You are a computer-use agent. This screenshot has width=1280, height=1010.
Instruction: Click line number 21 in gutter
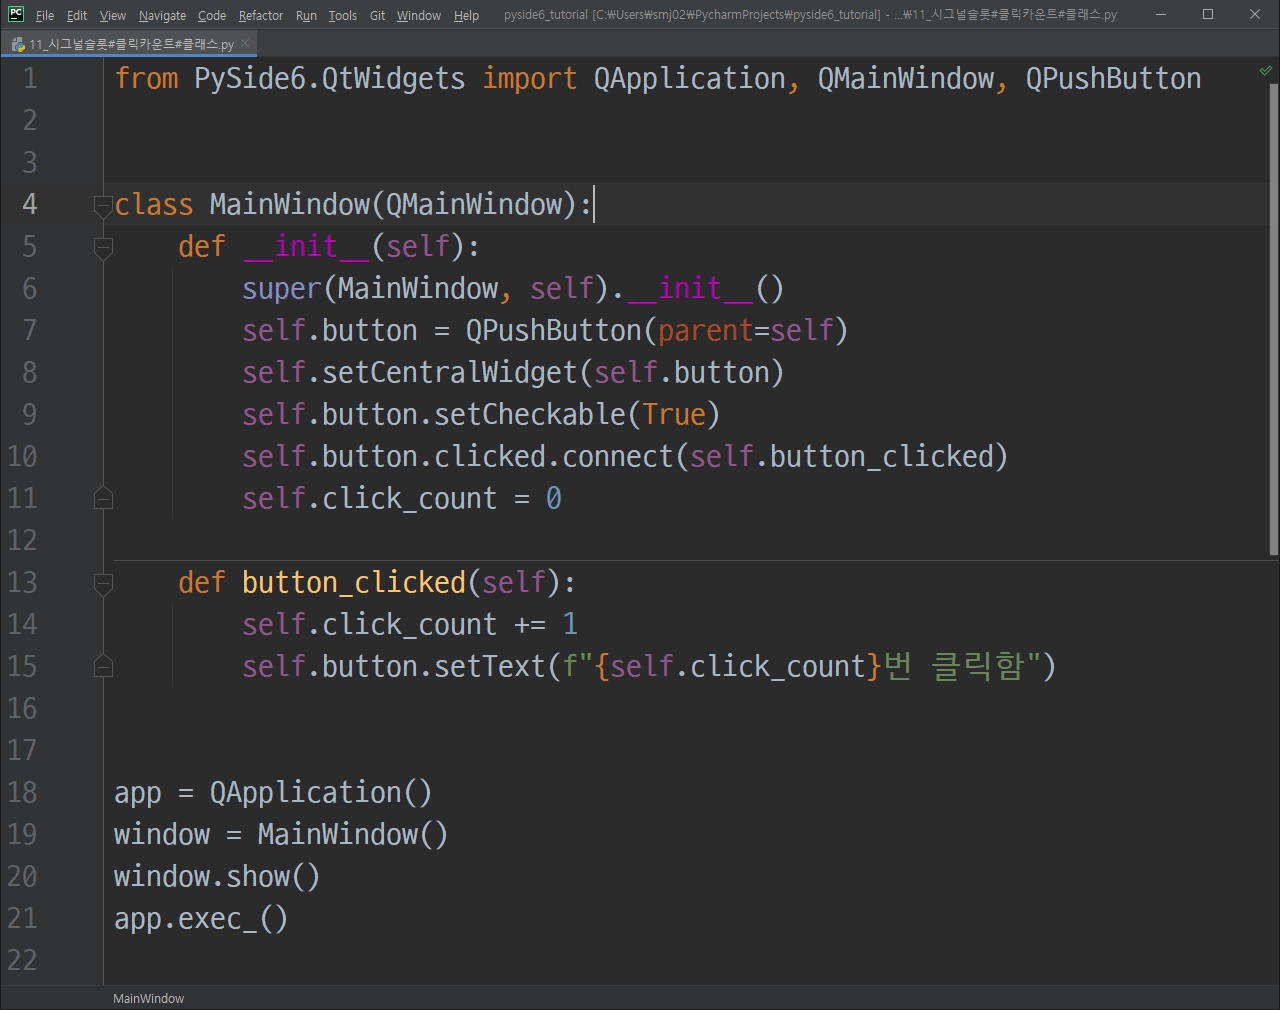(x=22, y=918)
